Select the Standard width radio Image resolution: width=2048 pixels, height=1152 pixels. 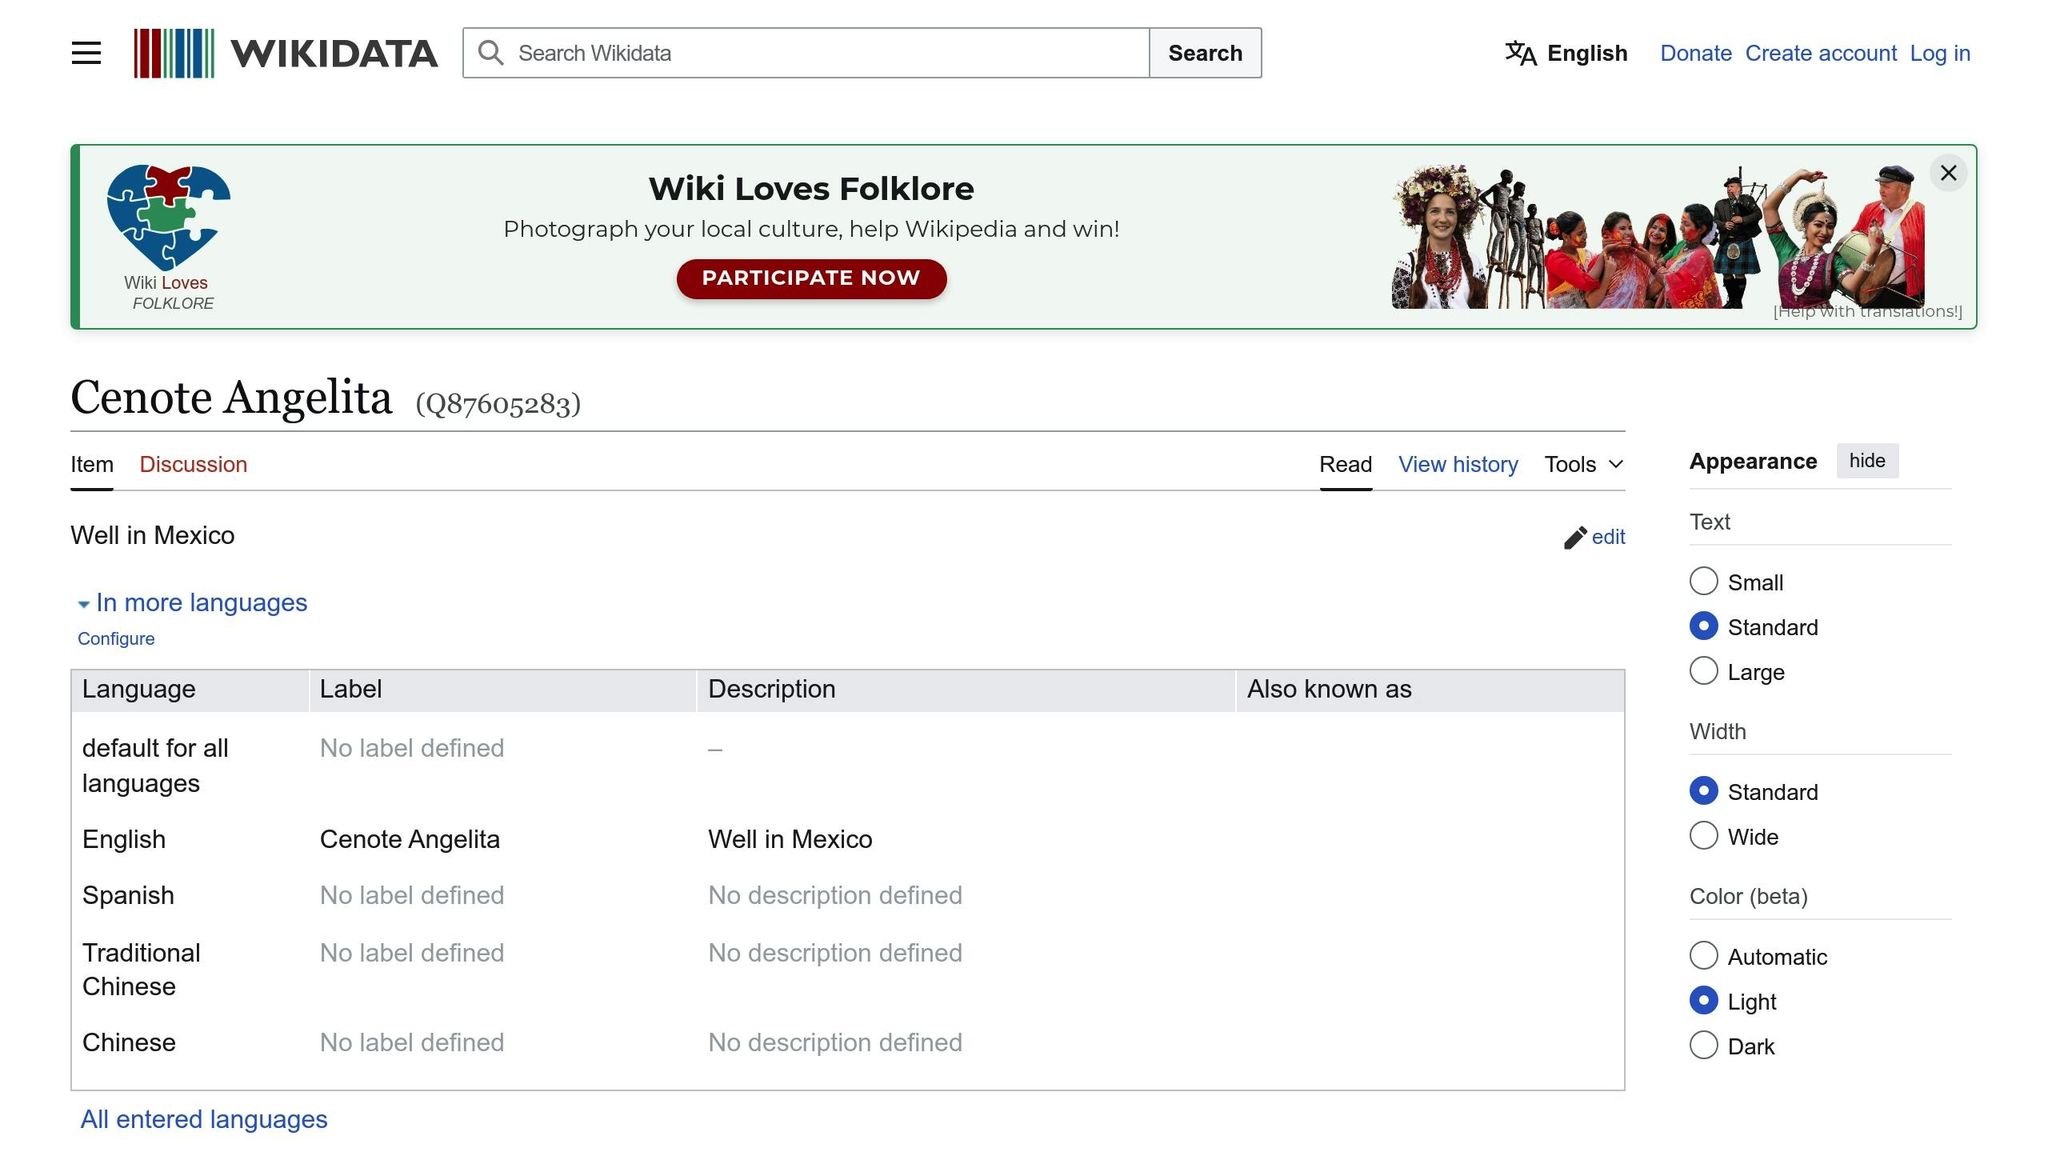point(1703,791)
